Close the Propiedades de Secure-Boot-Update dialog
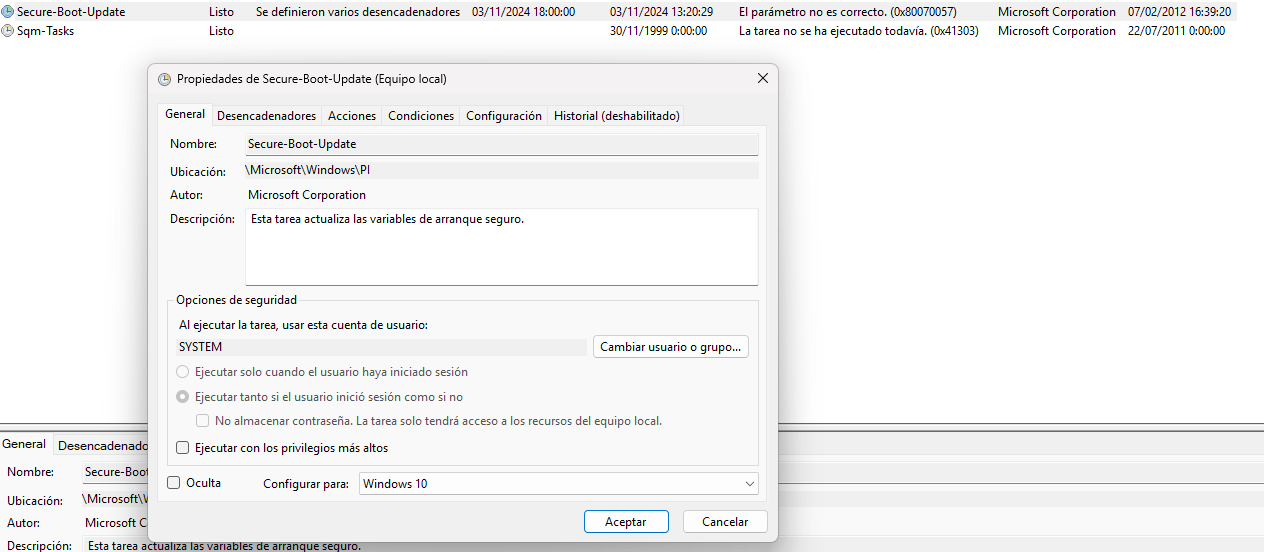Image resolution: width=1264 pixels, height=552 pixels. (762, 78)
